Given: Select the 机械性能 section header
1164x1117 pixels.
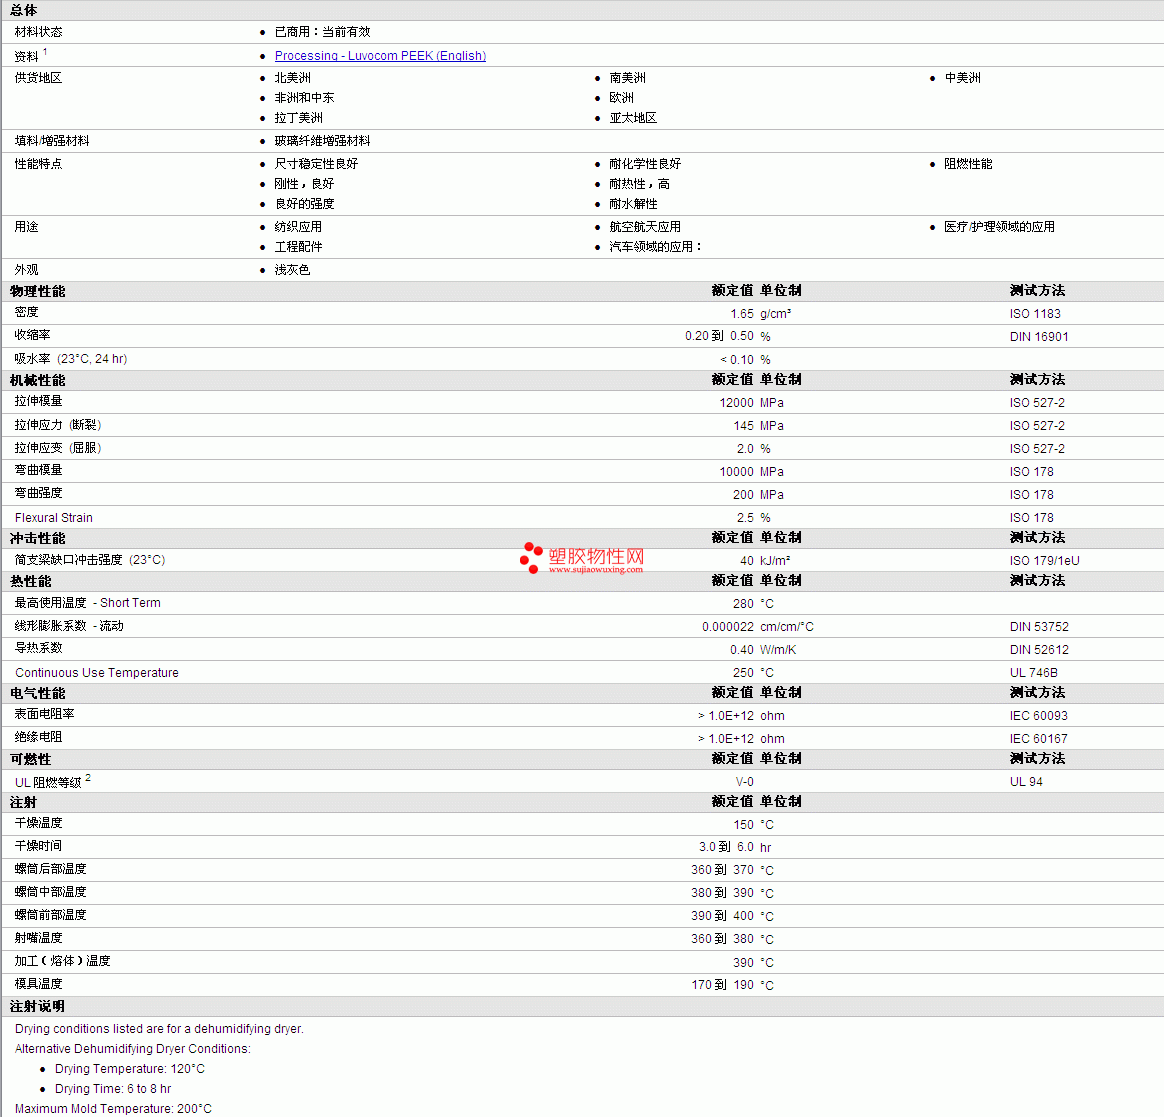Looking at the screenshot, I should click(38, 380).
